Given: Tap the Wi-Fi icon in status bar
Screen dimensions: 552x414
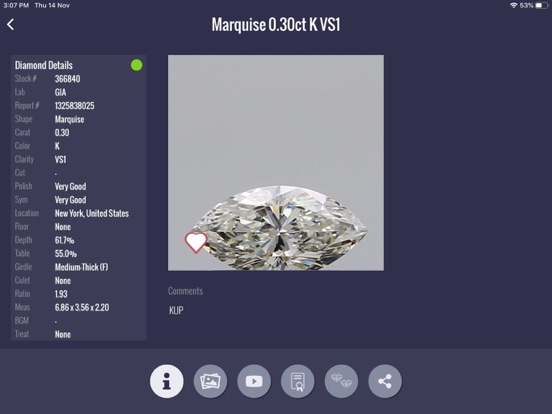Looking at the screenshot, I should coord(513,5).
